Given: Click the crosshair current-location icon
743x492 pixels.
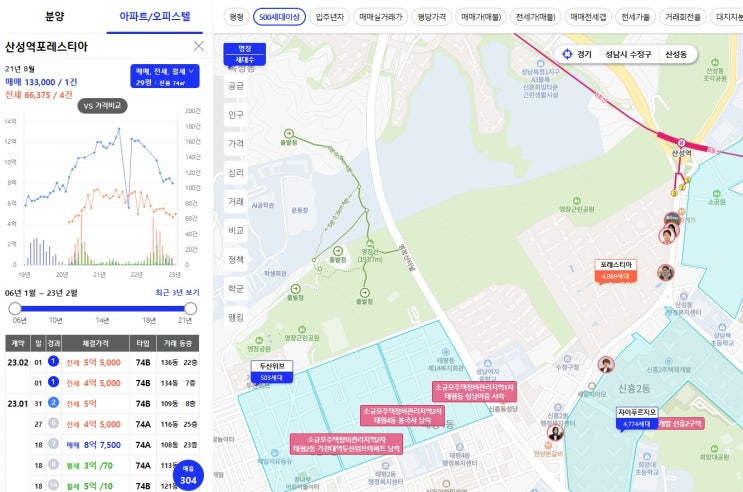Looking at the screenshot, I should pos(567,54).
